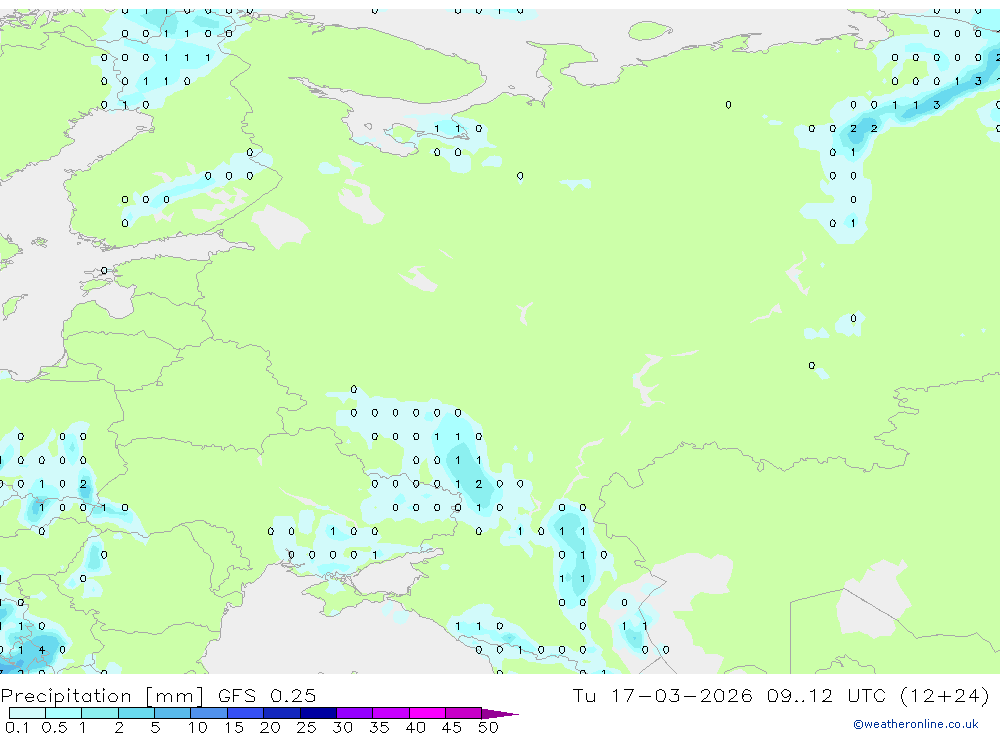This screenshot has height=733, width=1000.
Task: Click the date '17-03-2026' in the caption
Action: pyautogui.click(x=682, y=695)
